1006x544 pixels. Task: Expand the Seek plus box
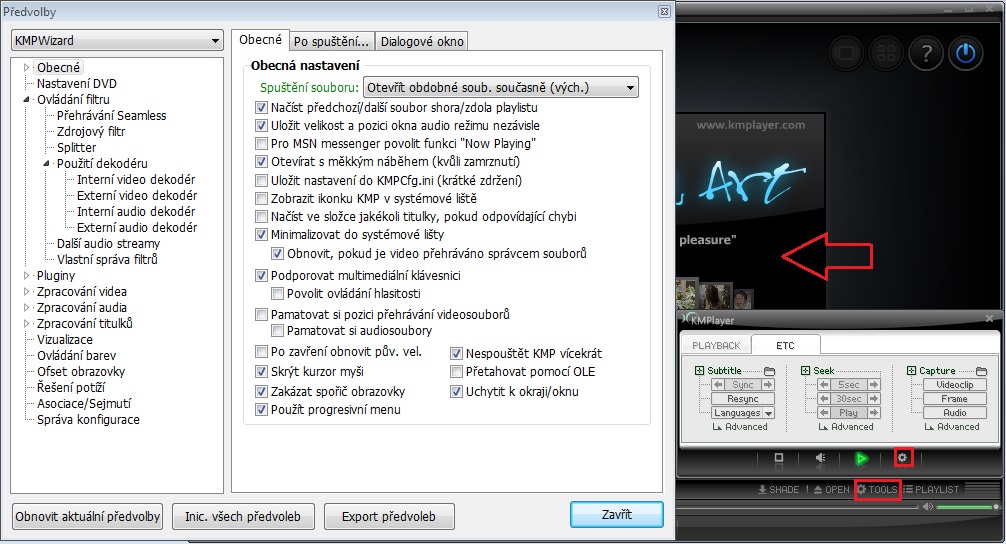(805, 371)
